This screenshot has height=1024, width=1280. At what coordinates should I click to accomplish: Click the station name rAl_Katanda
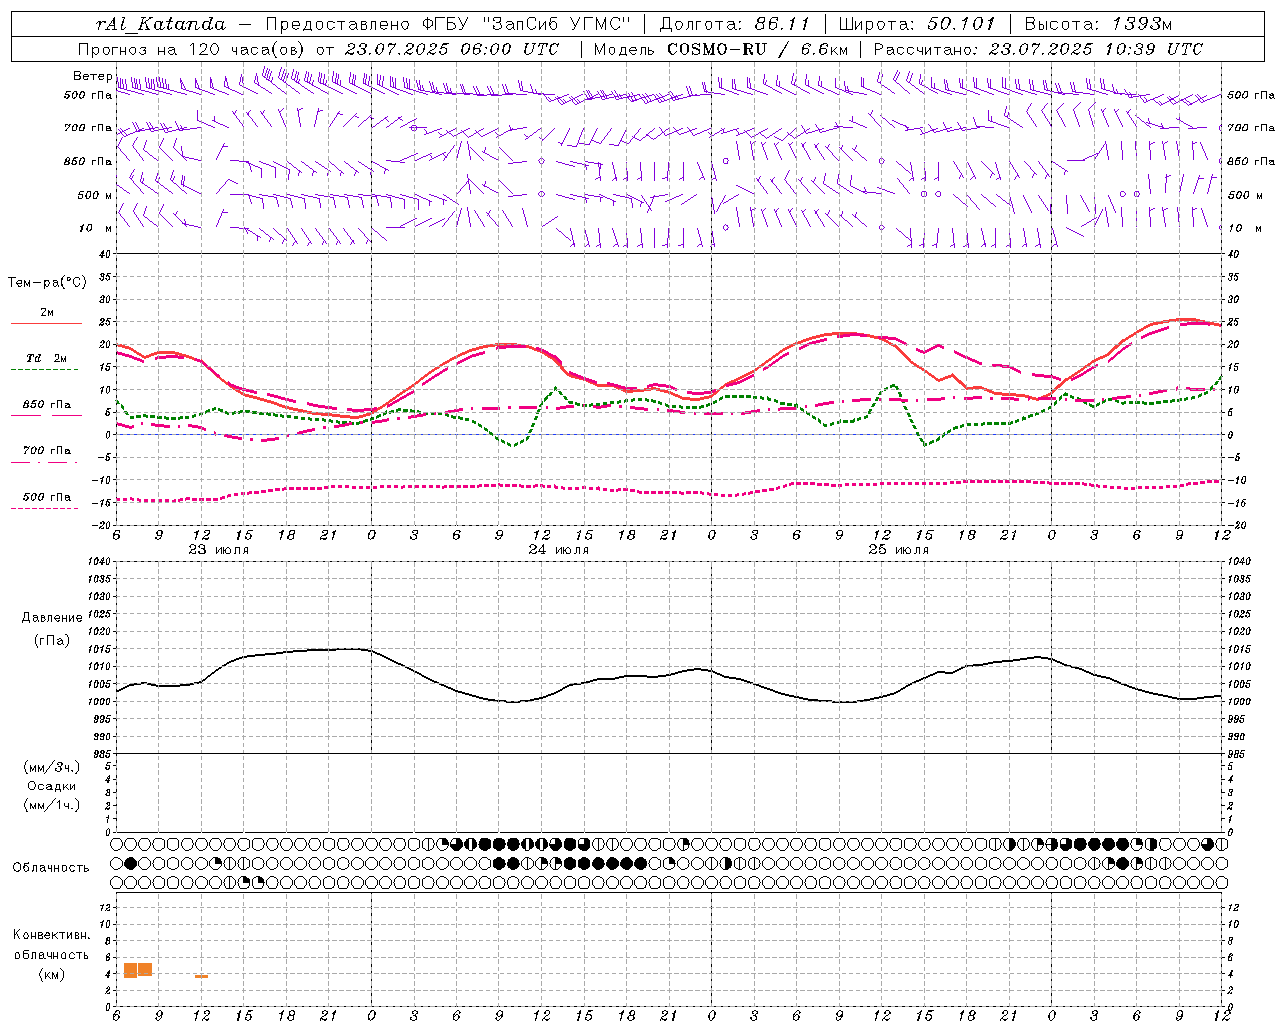(161, 24)
